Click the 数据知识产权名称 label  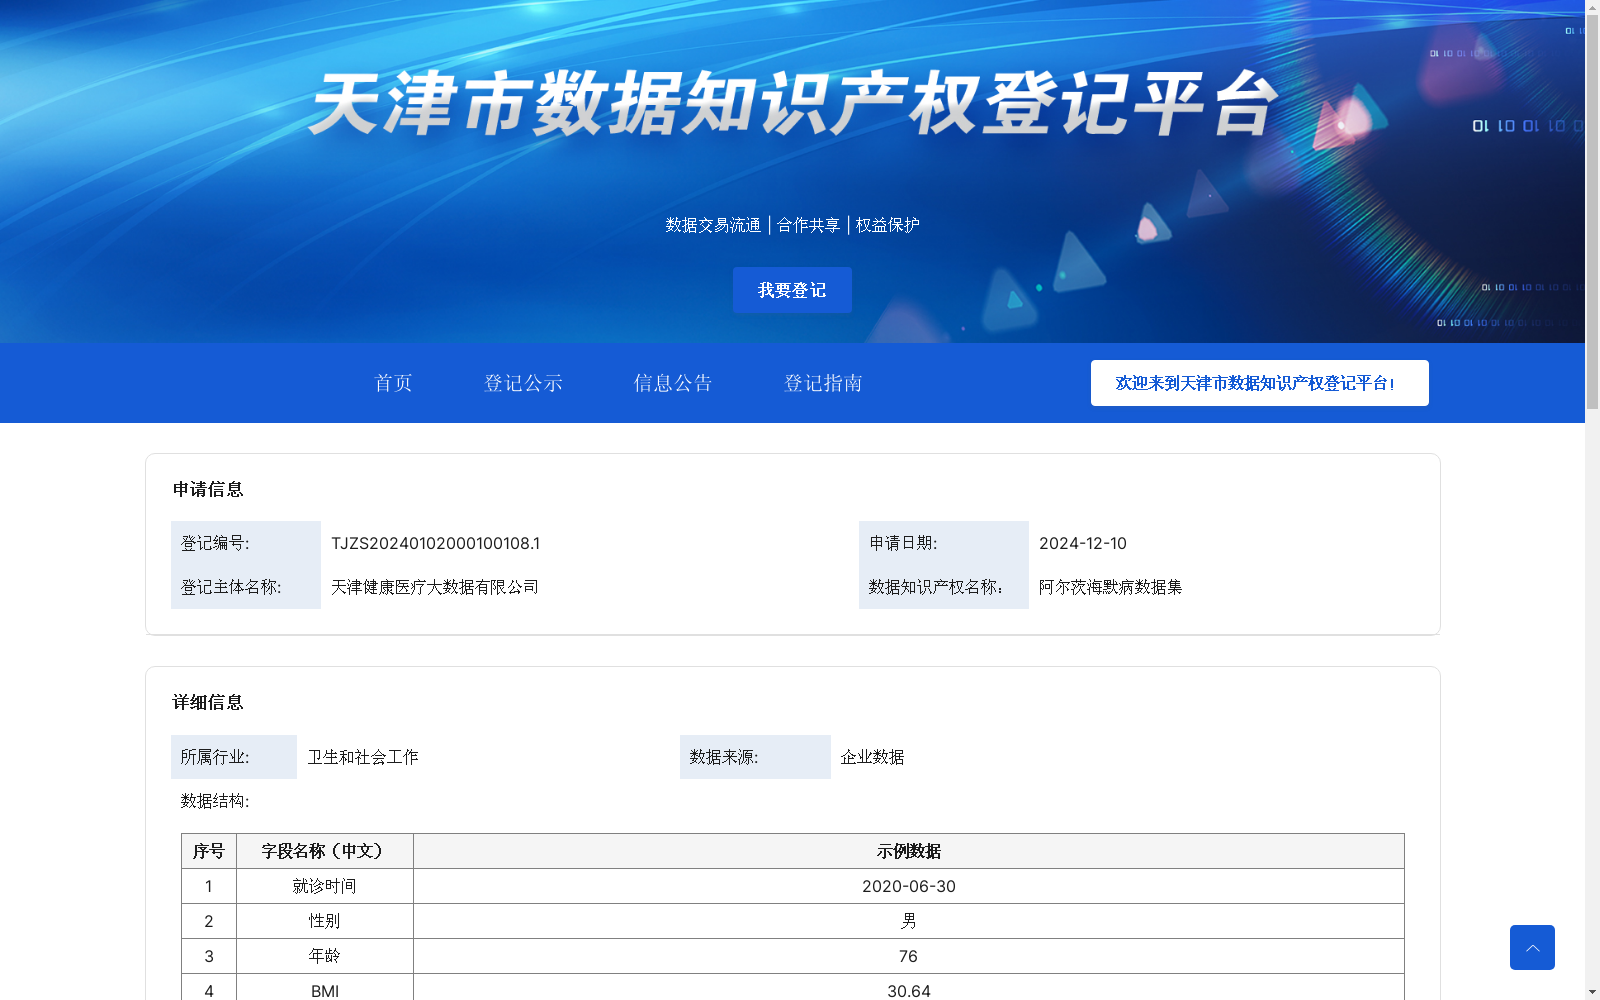coord(936,587)
